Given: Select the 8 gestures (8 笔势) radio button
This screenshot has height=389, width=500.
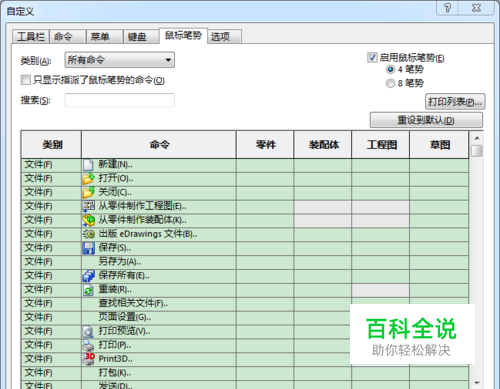Looking at the screenshot, I should (390, 83).
